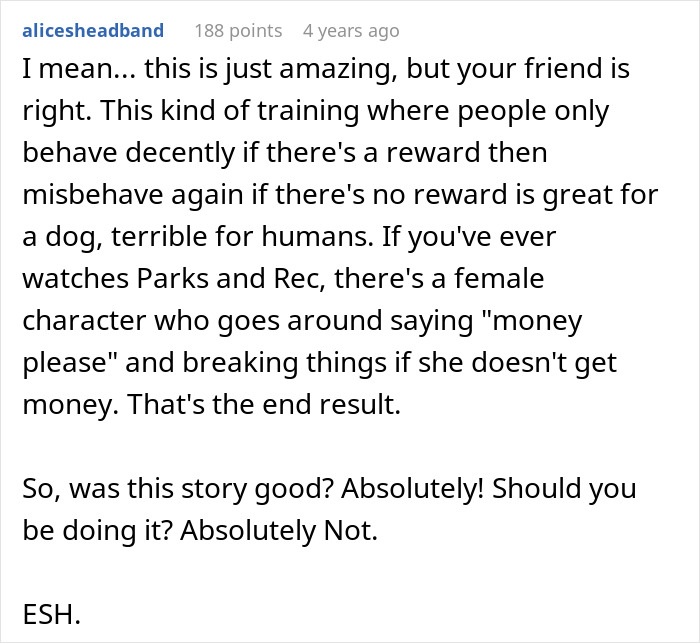Click the 188 points score

coord(238,31)
